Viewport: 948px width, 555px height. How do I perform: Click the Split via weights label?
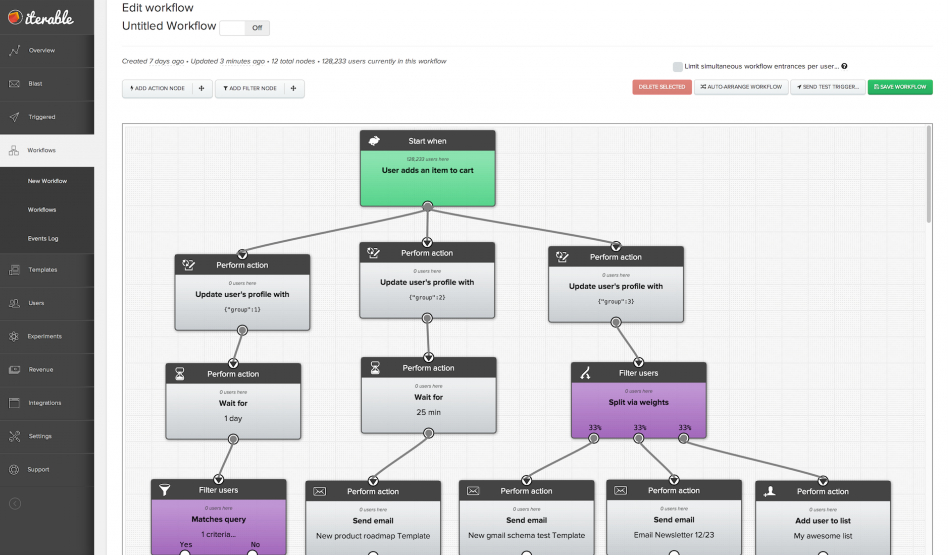(638, 402)
